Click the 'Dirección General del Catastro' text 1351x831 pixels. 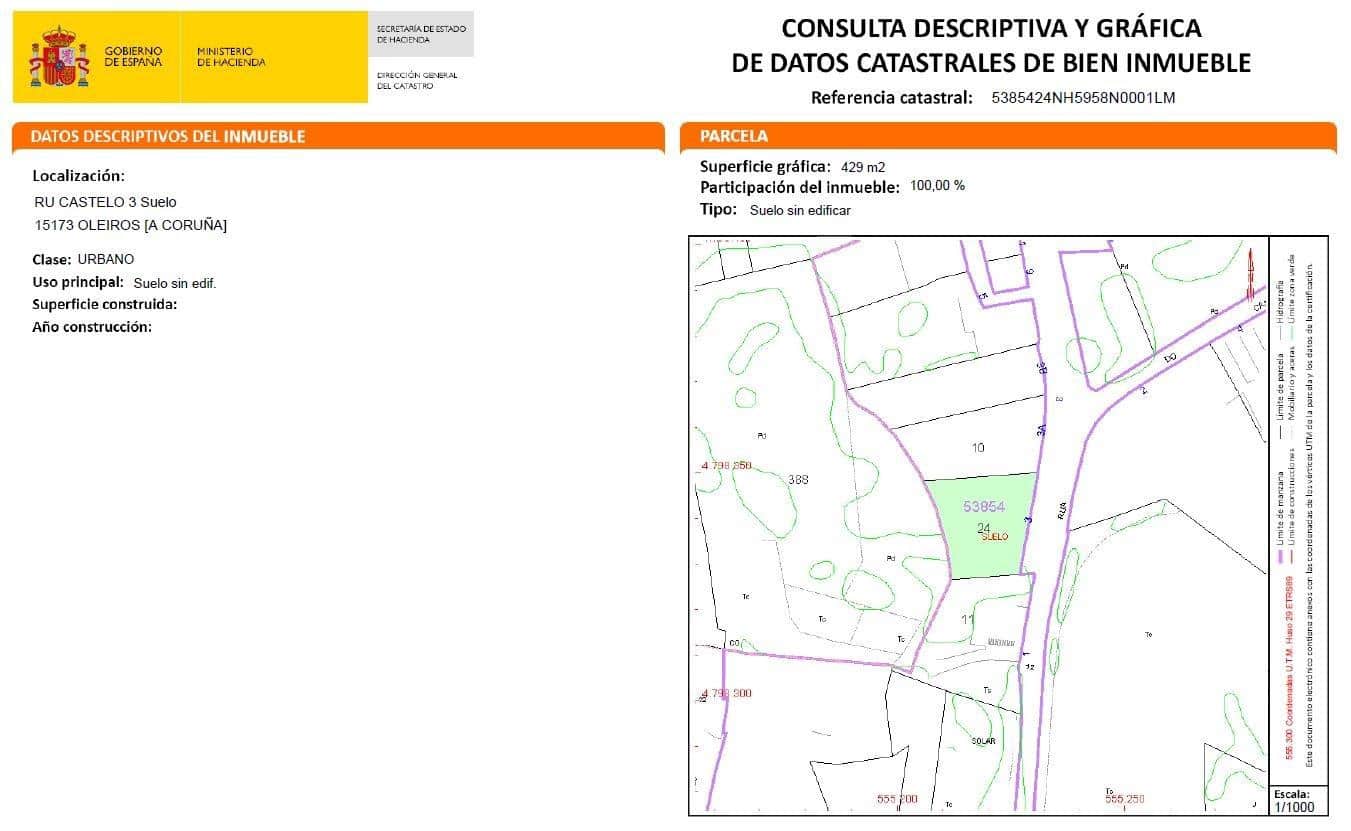click(417, 81)
